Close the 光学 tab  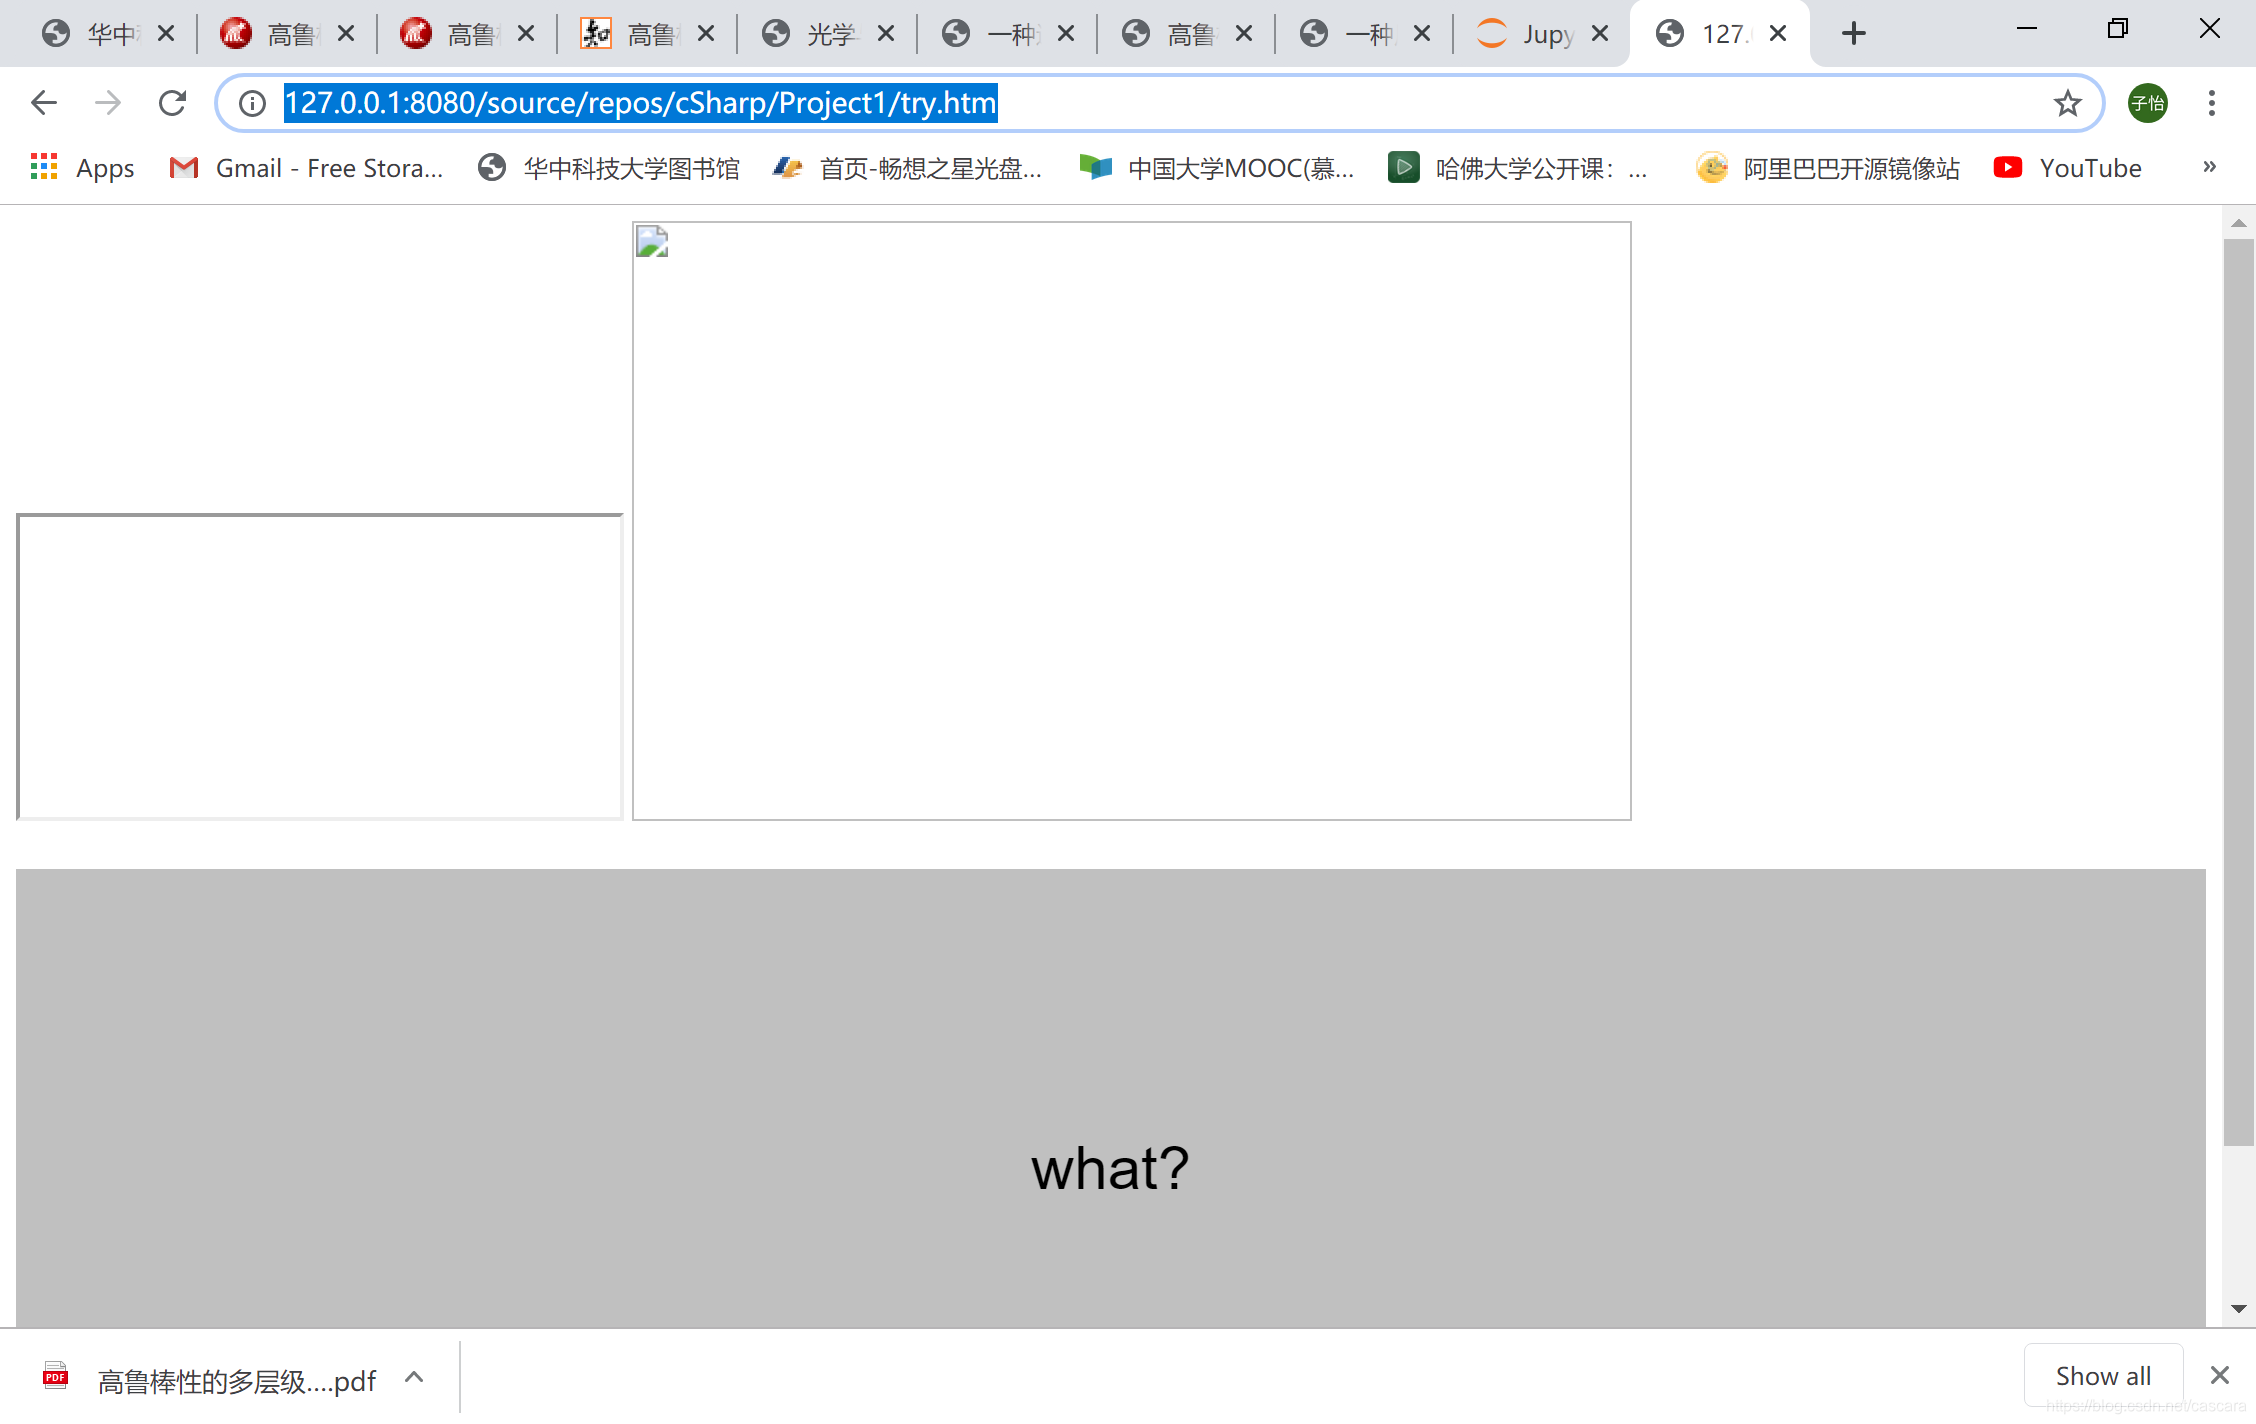[x=885, y=34]
